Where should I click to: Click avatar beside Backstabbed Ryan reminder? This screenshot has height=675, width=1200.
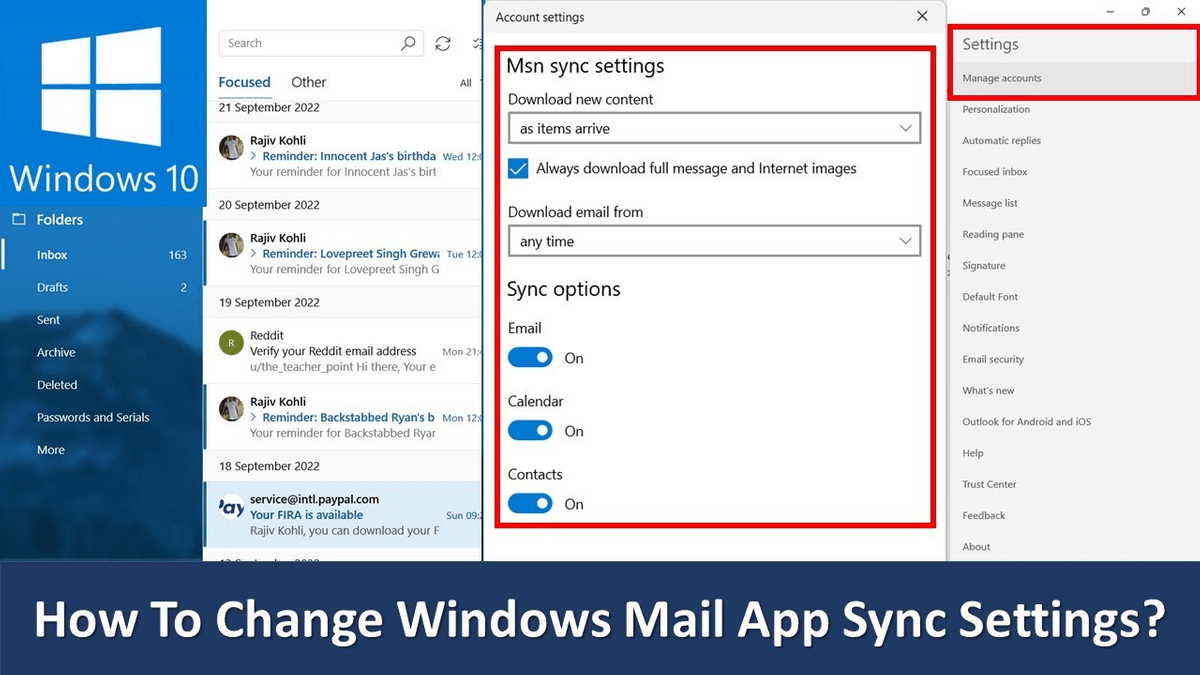(x=231, y=408)
